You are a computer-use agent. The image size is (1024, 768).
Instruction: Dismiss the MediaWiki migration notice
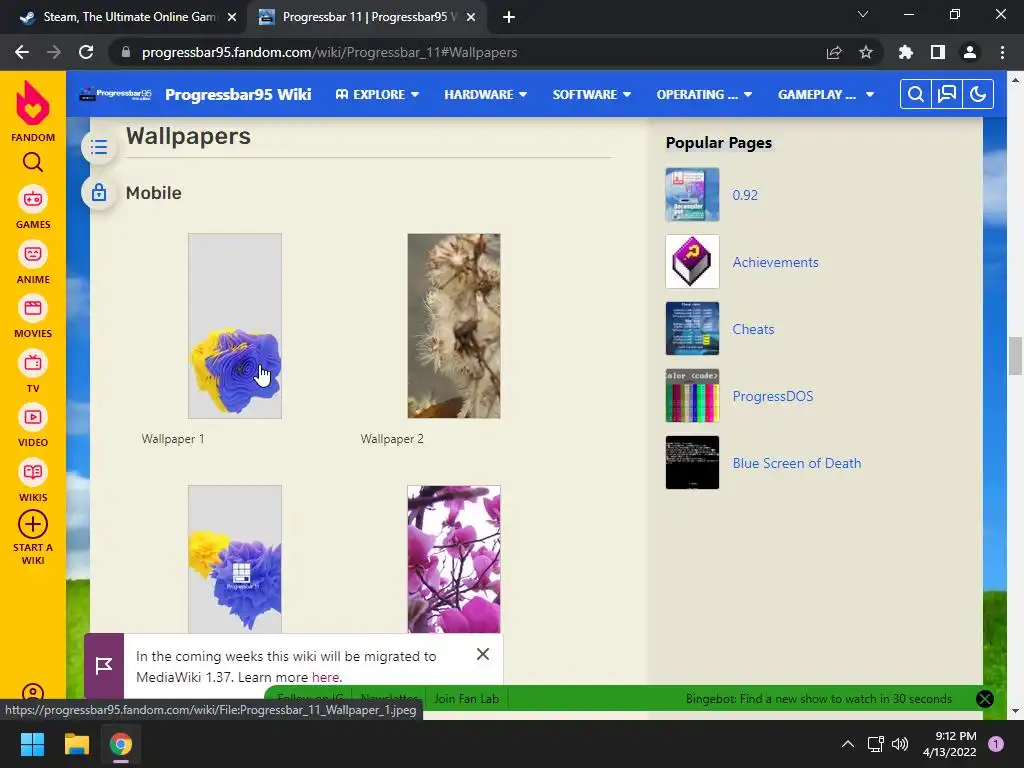483,654
